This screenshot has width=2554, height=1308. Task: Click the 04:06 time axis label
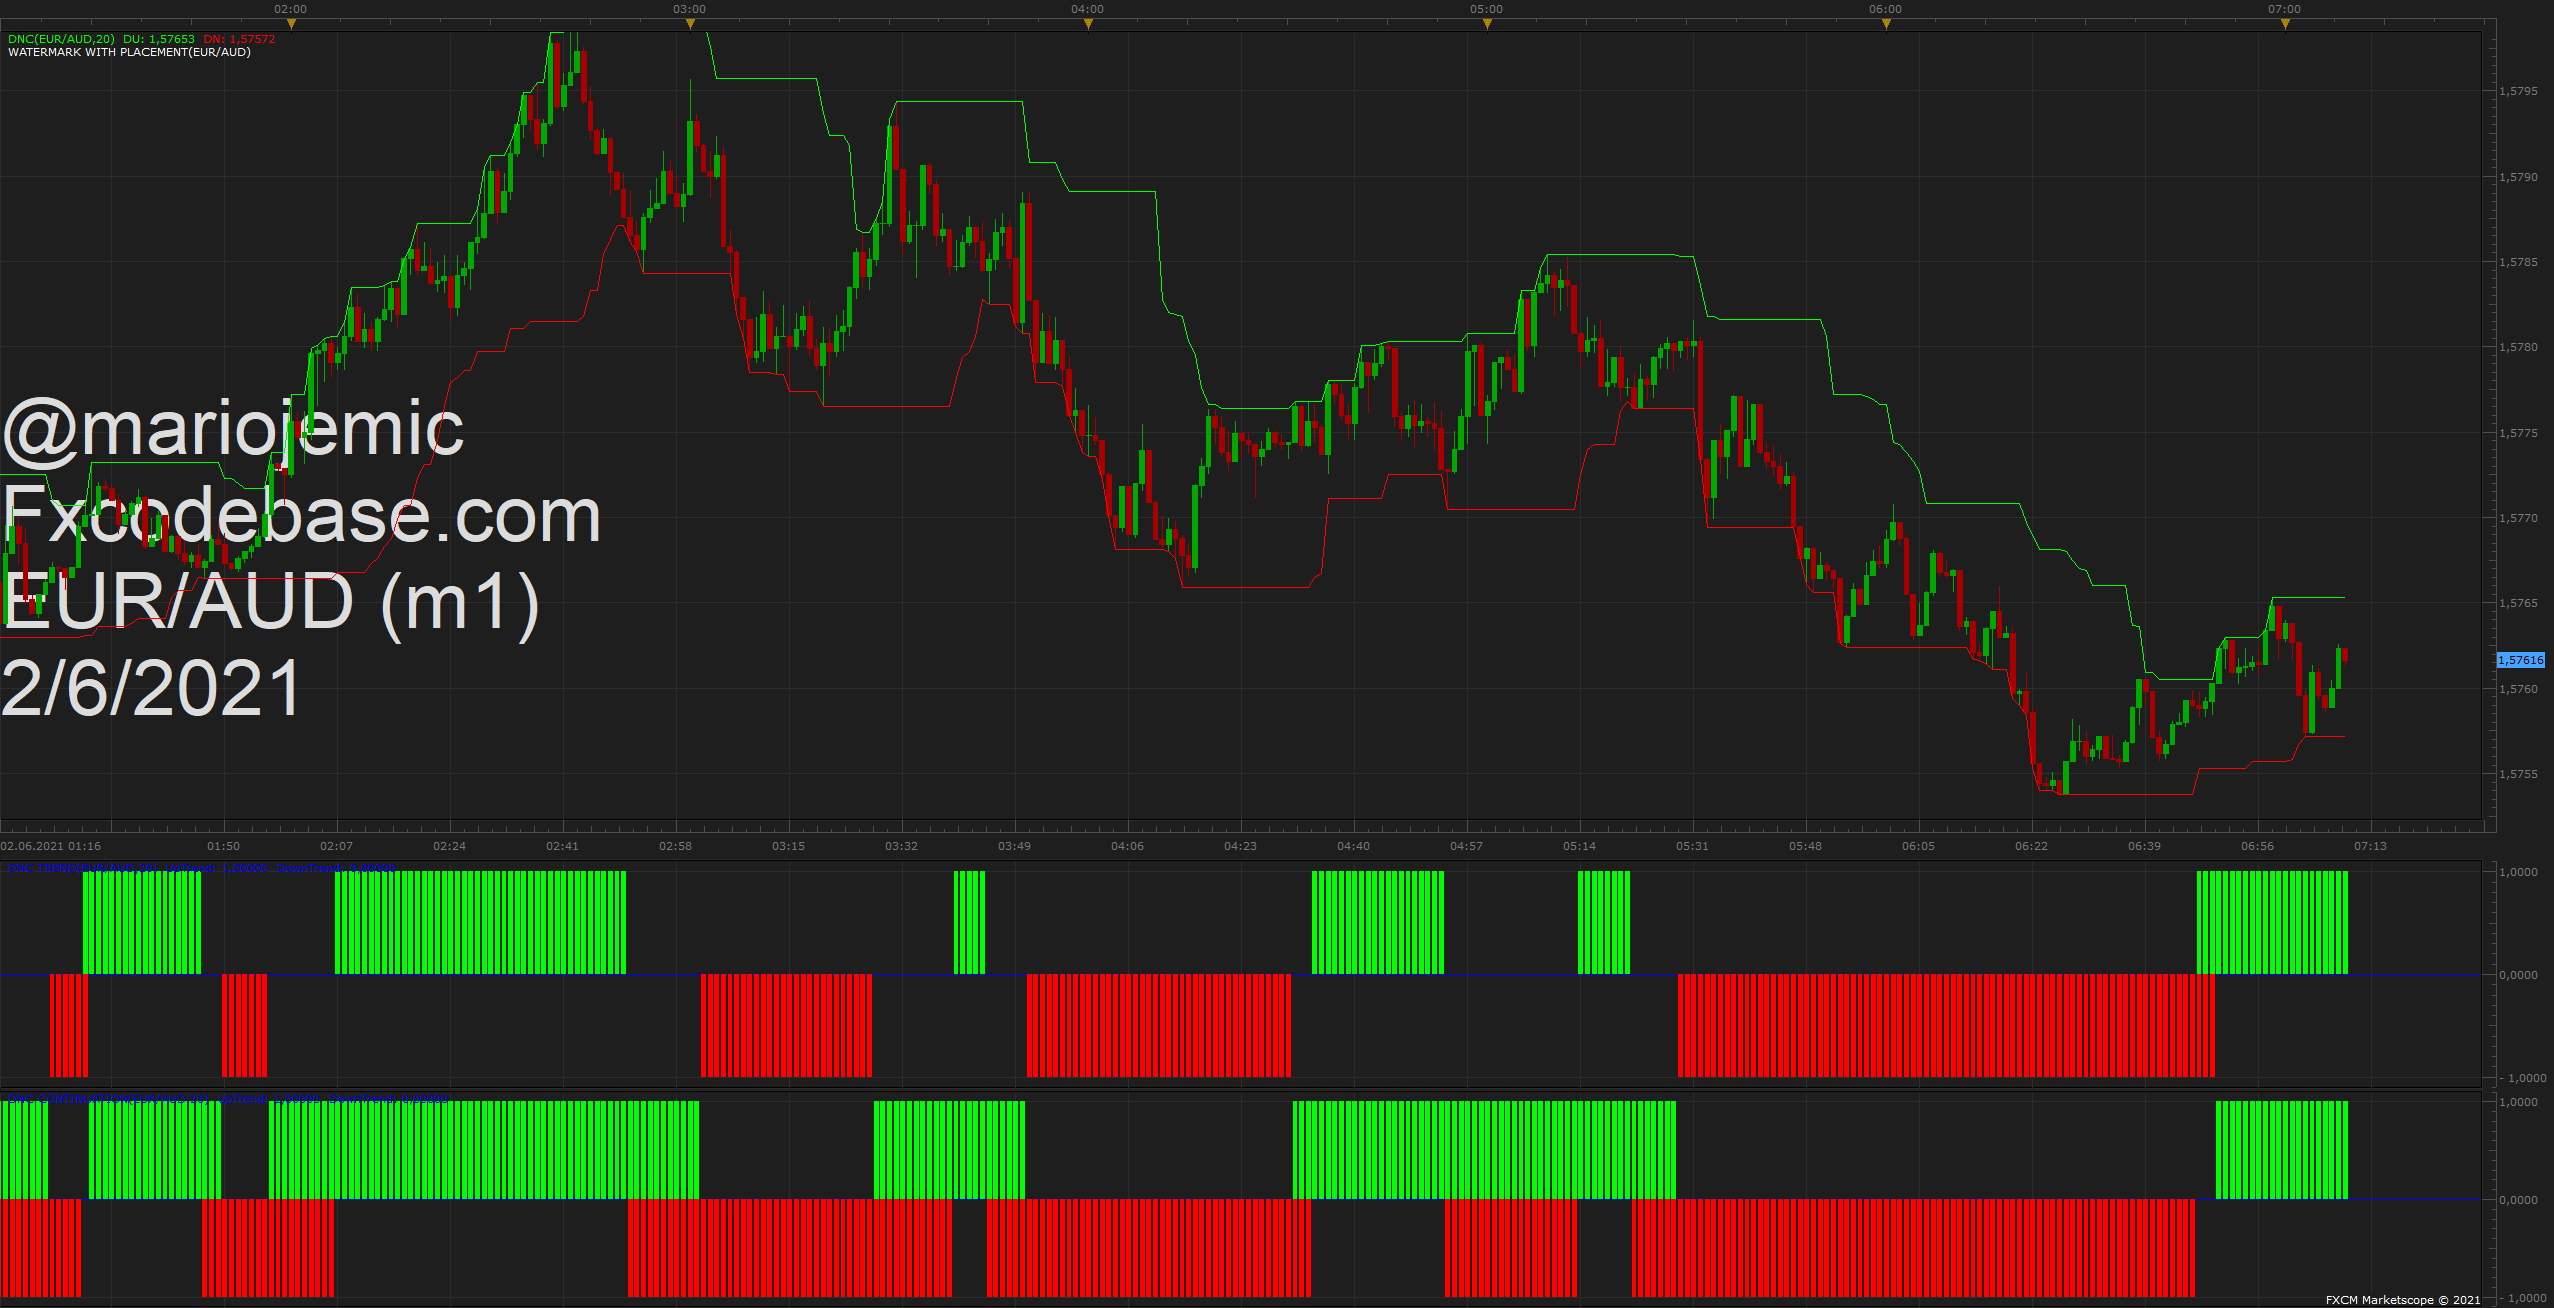(1127, 846)
